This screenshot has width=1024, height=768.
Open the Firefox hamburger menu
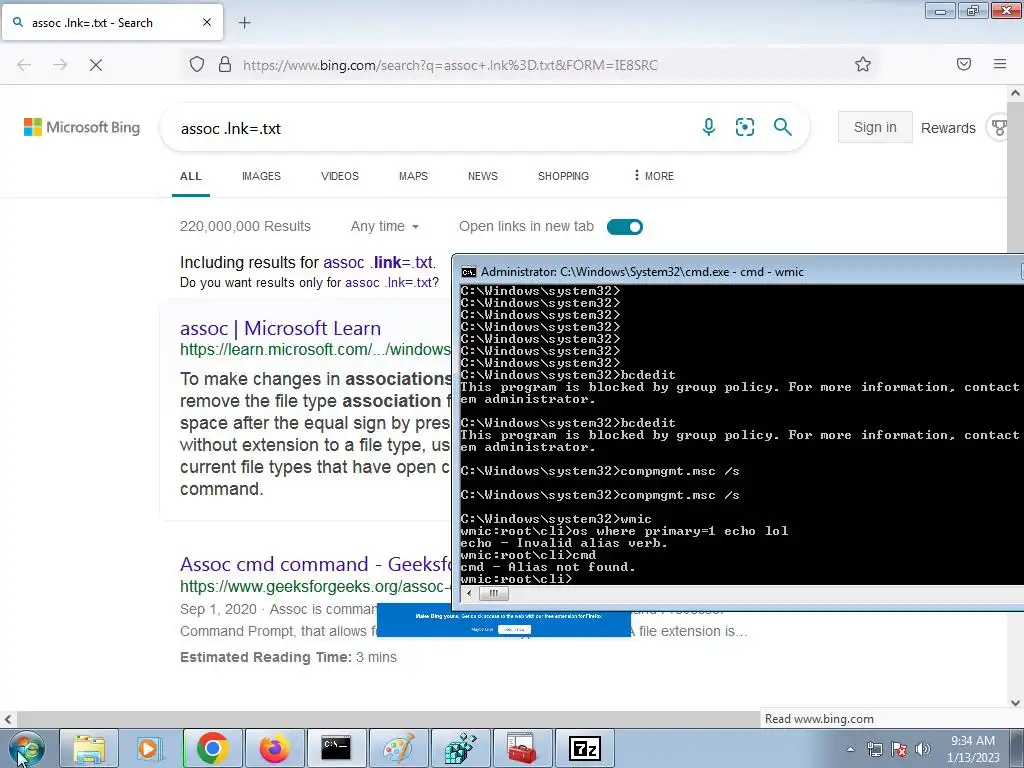click(x=1000, y=64)
